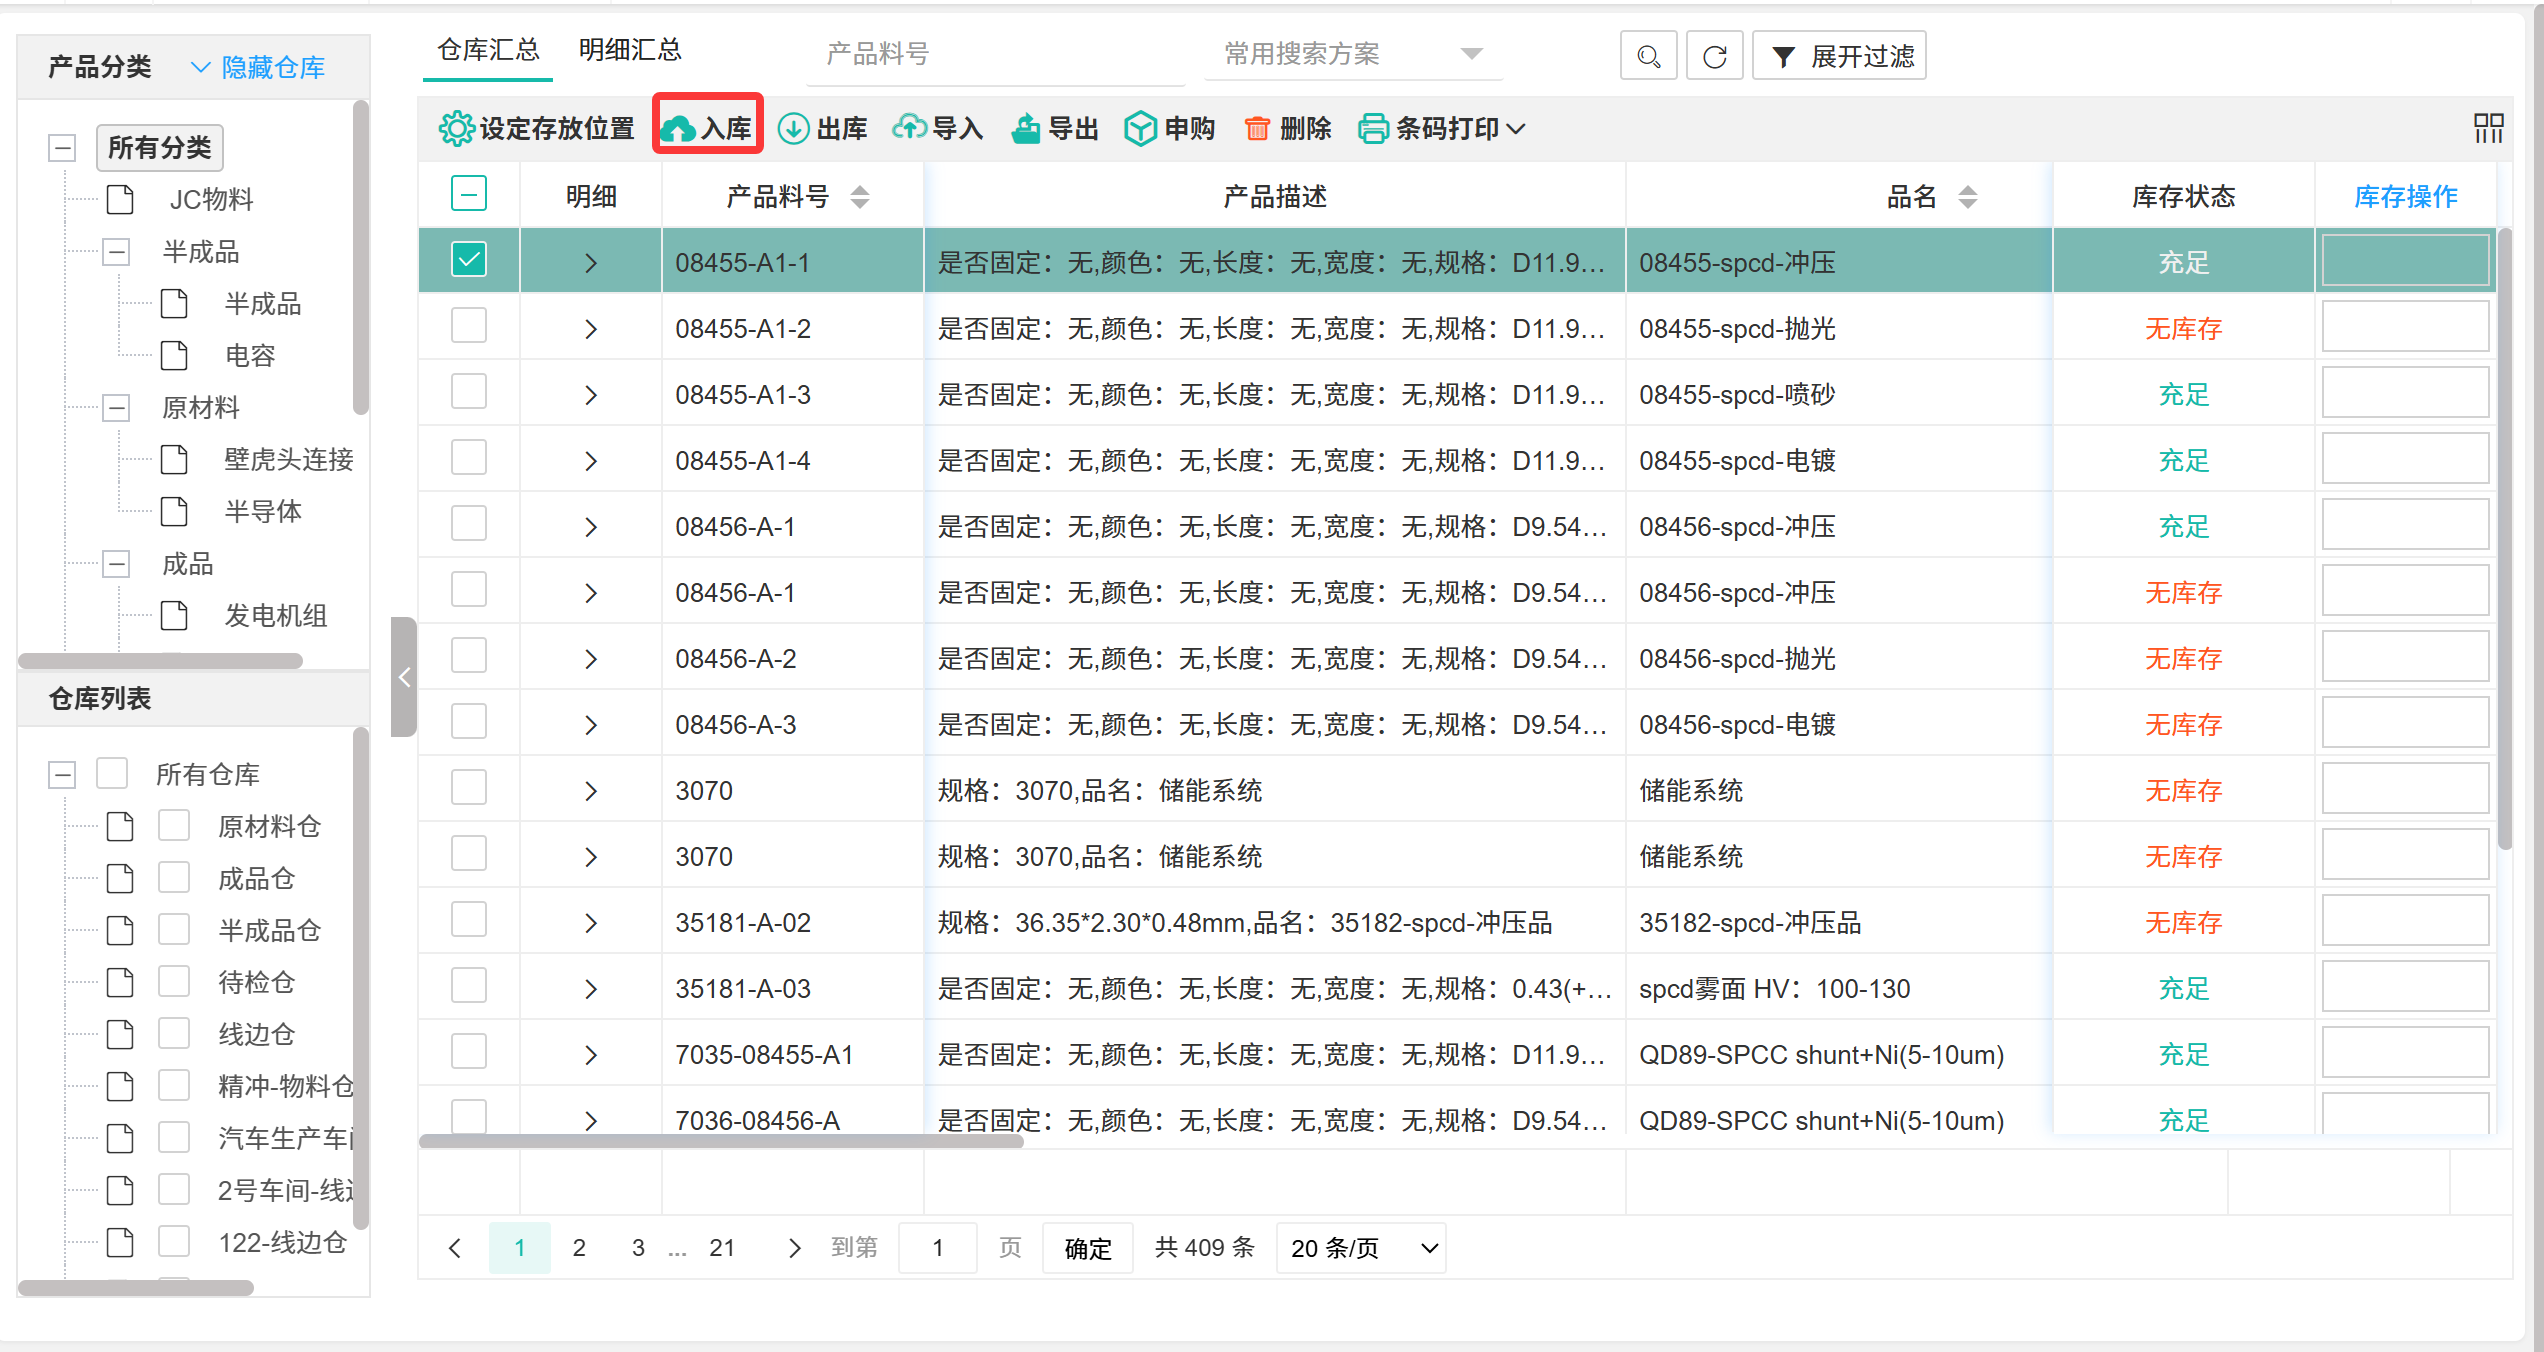2544x1352 pixels.
Task: Open the 常用搜索方案 dropdown
Action: [1352, 54]
